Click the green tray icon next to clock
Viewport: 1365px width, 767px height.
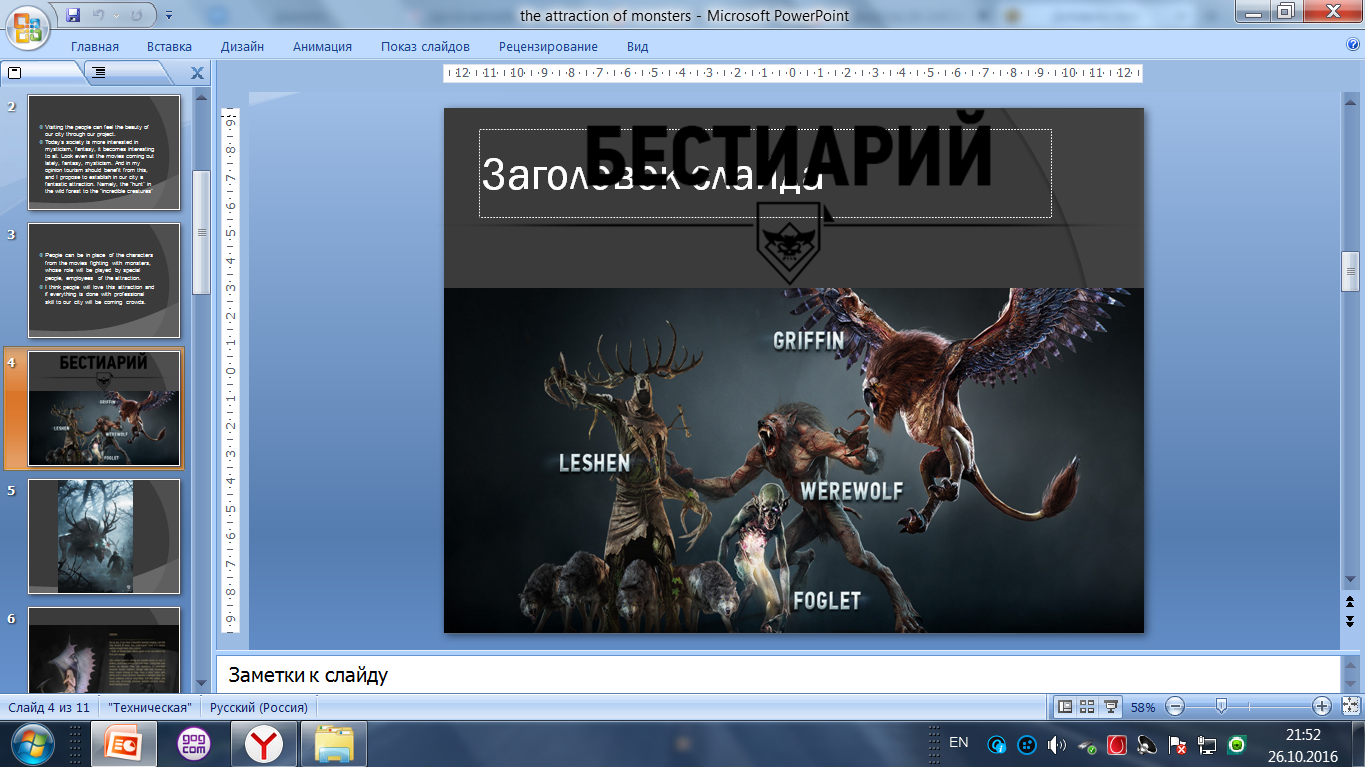point(1237,745)
